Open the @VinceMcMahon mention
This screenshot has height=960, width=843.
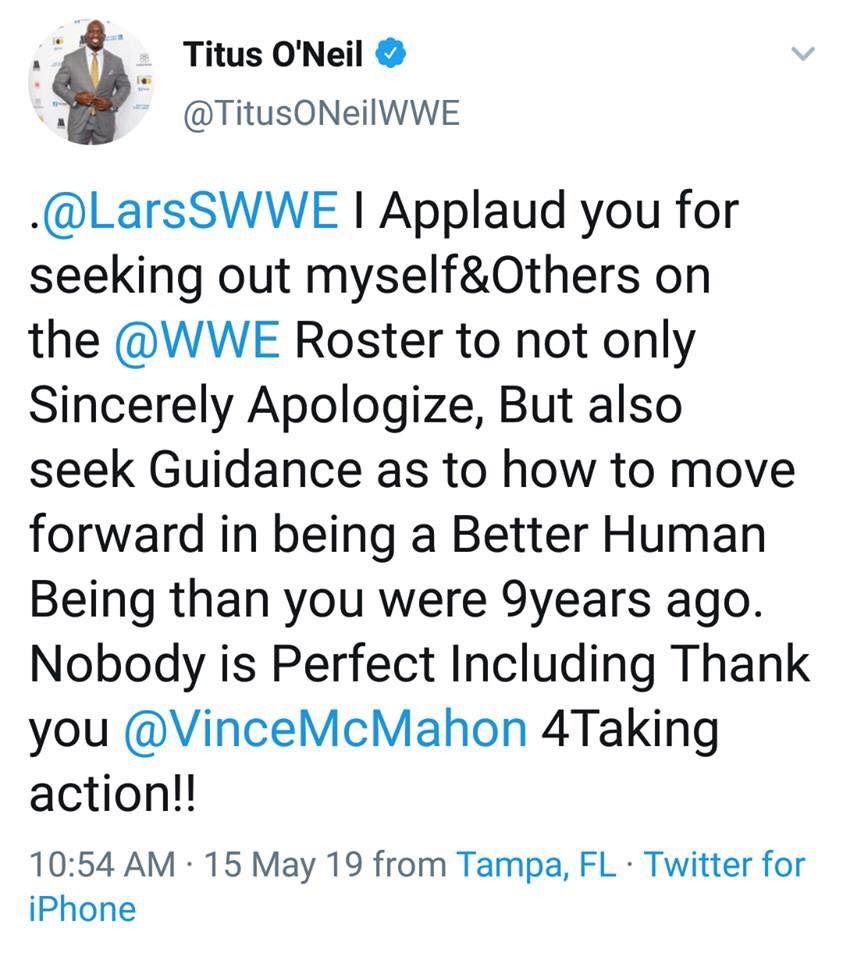[327, 728]
